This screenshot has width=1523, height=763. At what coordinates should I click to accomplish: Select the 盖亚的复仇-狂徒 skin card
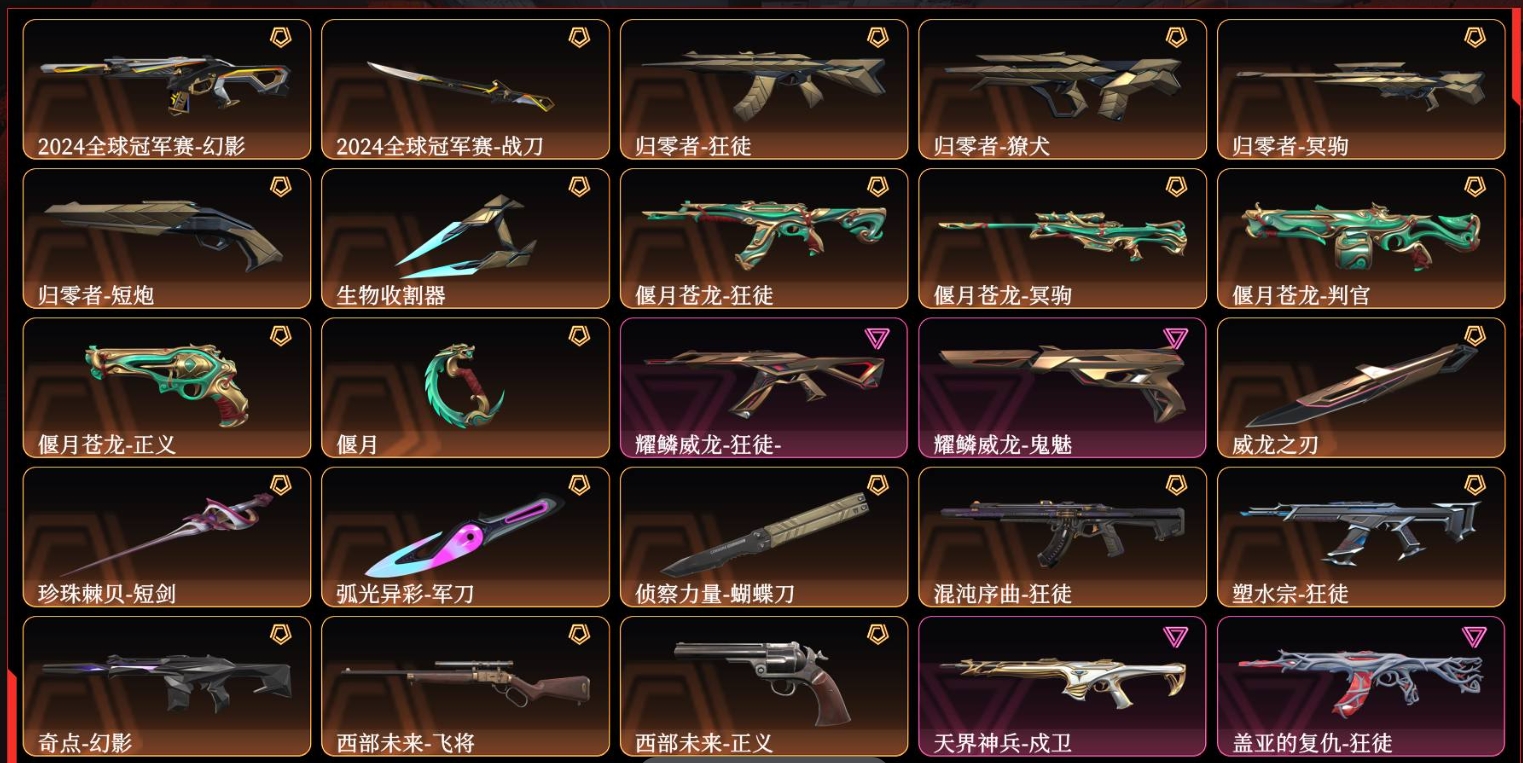point(1361,686)
